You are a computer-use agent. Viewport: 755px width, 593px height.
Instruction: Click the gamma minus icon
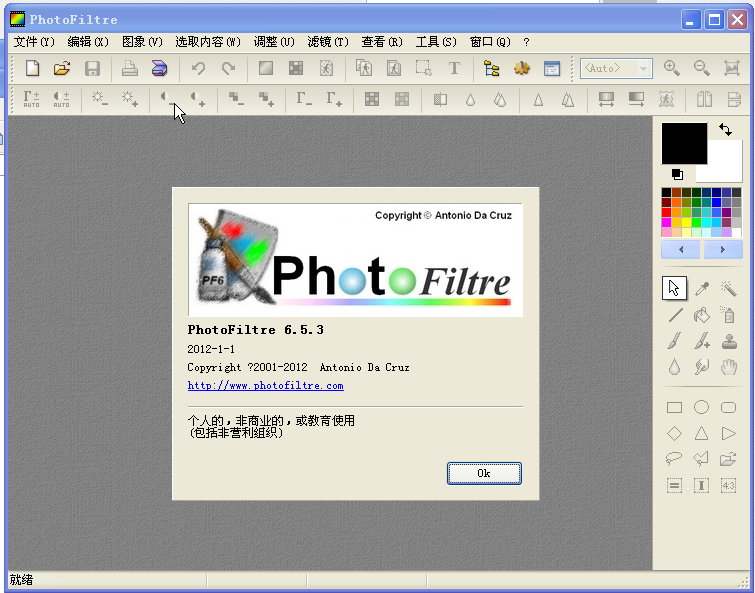coord(304,99)
